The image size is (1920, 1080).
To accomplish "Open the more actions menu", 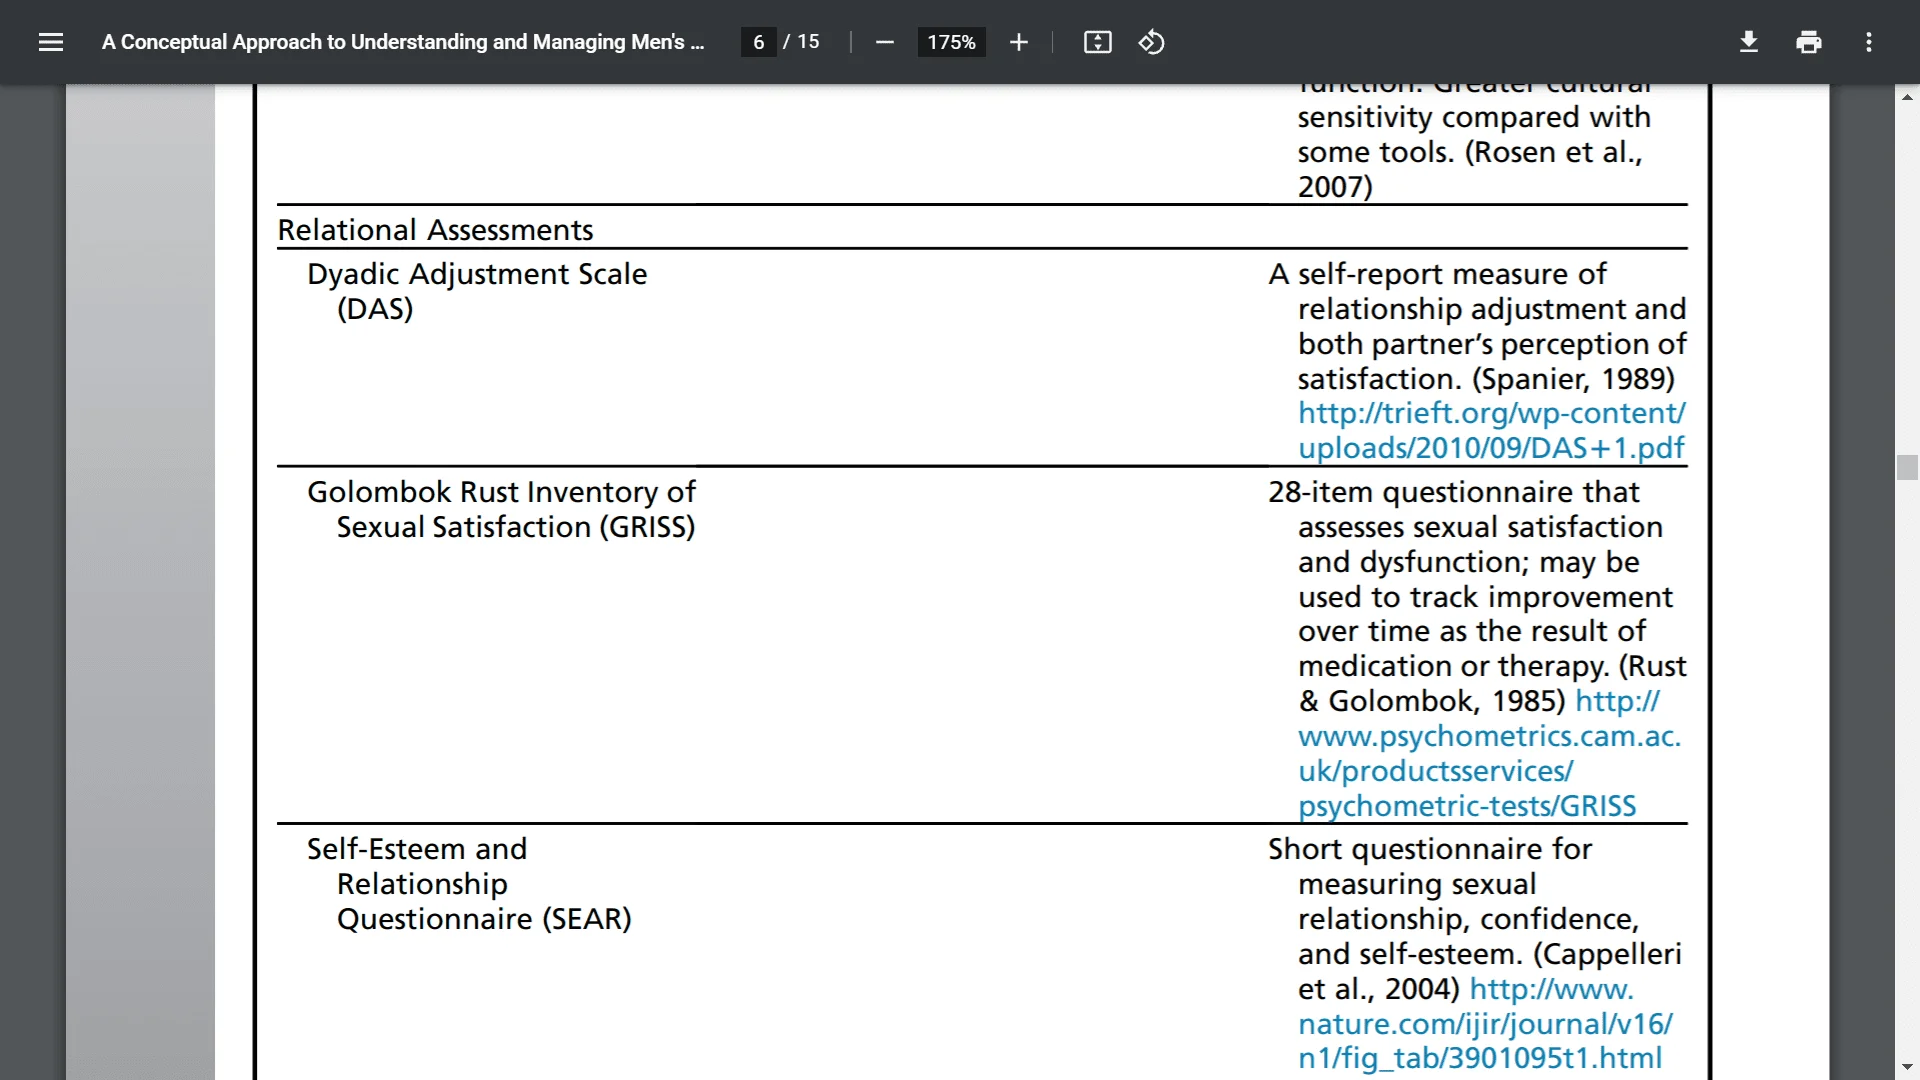I will (1868, 42).
